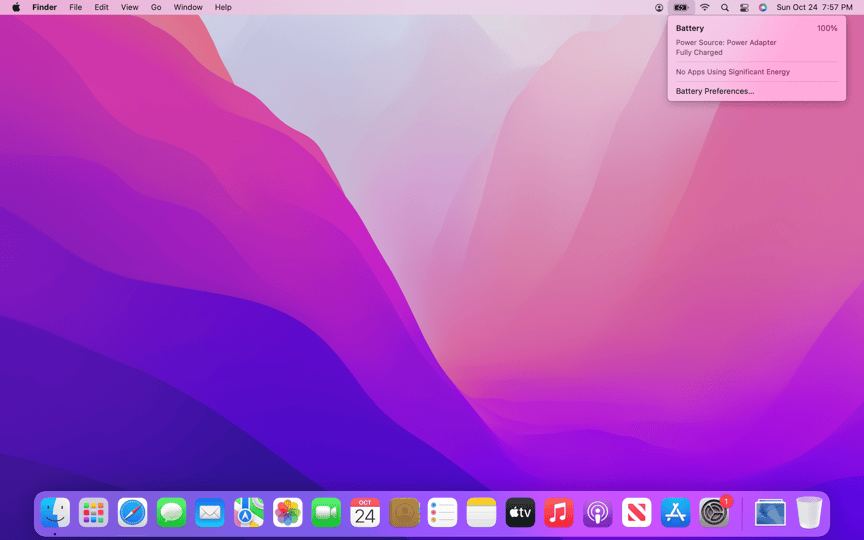This screenshot has width=864, height=540.
Task: Open Control Center icon
Action: (744, 8)
